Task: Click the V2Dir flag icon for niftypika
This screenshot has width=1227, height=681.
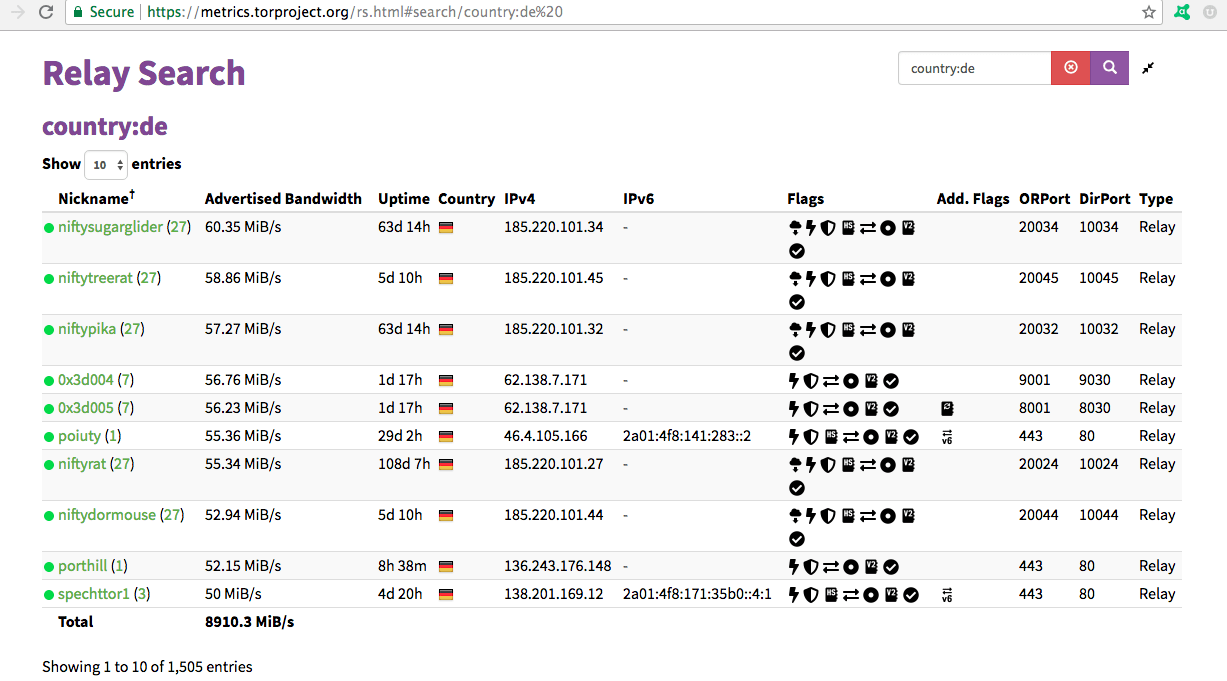Action: (x=908, y=329)
